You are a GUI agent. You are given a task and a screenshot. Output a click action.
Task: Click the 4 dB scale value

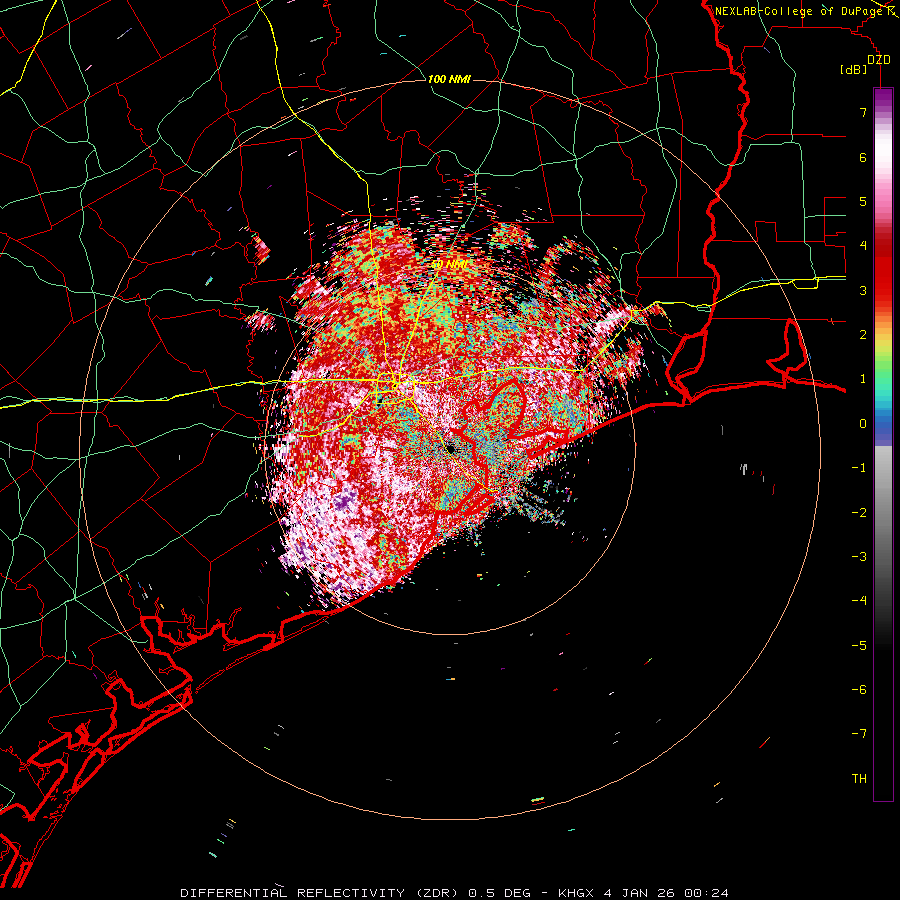863,246
